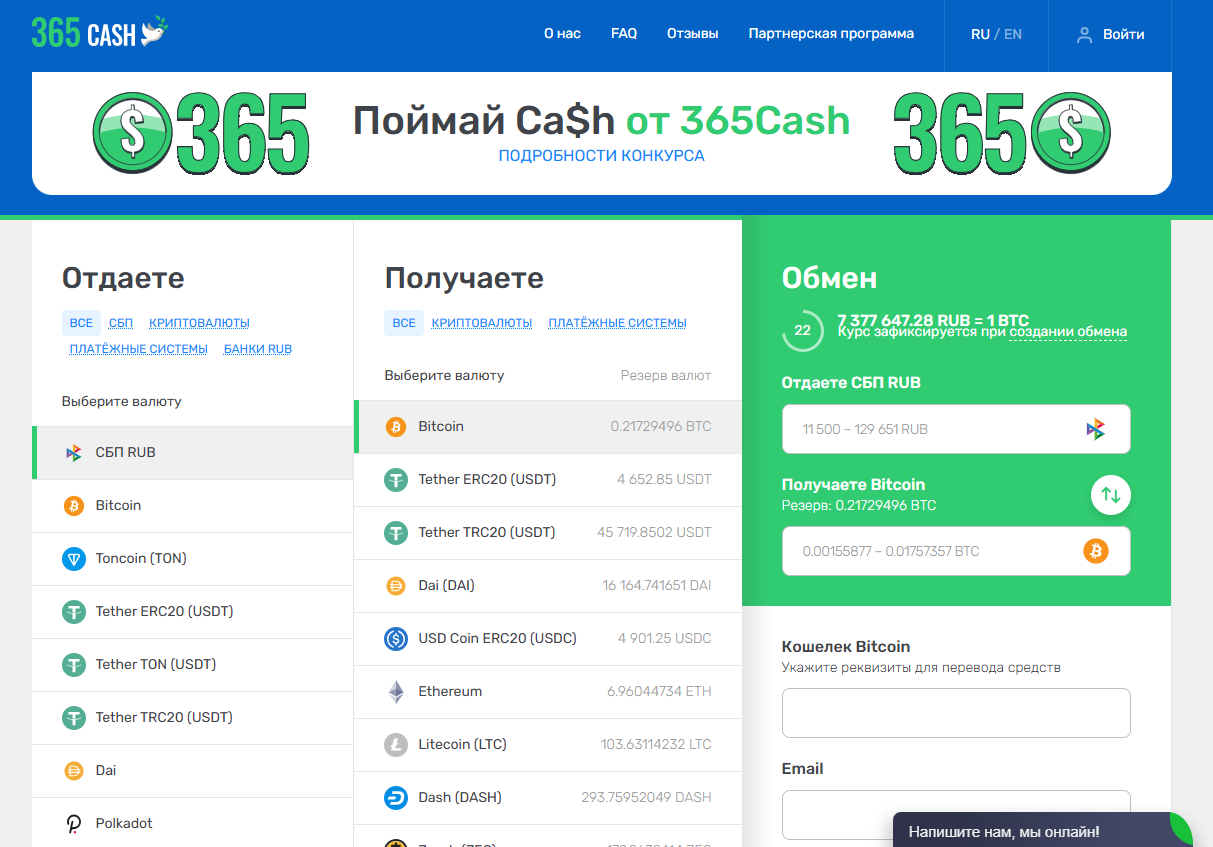The height and width of the screenshot is (847, 1213).
Task: Click the Войти login button
Action: [x=1110, y=34]
